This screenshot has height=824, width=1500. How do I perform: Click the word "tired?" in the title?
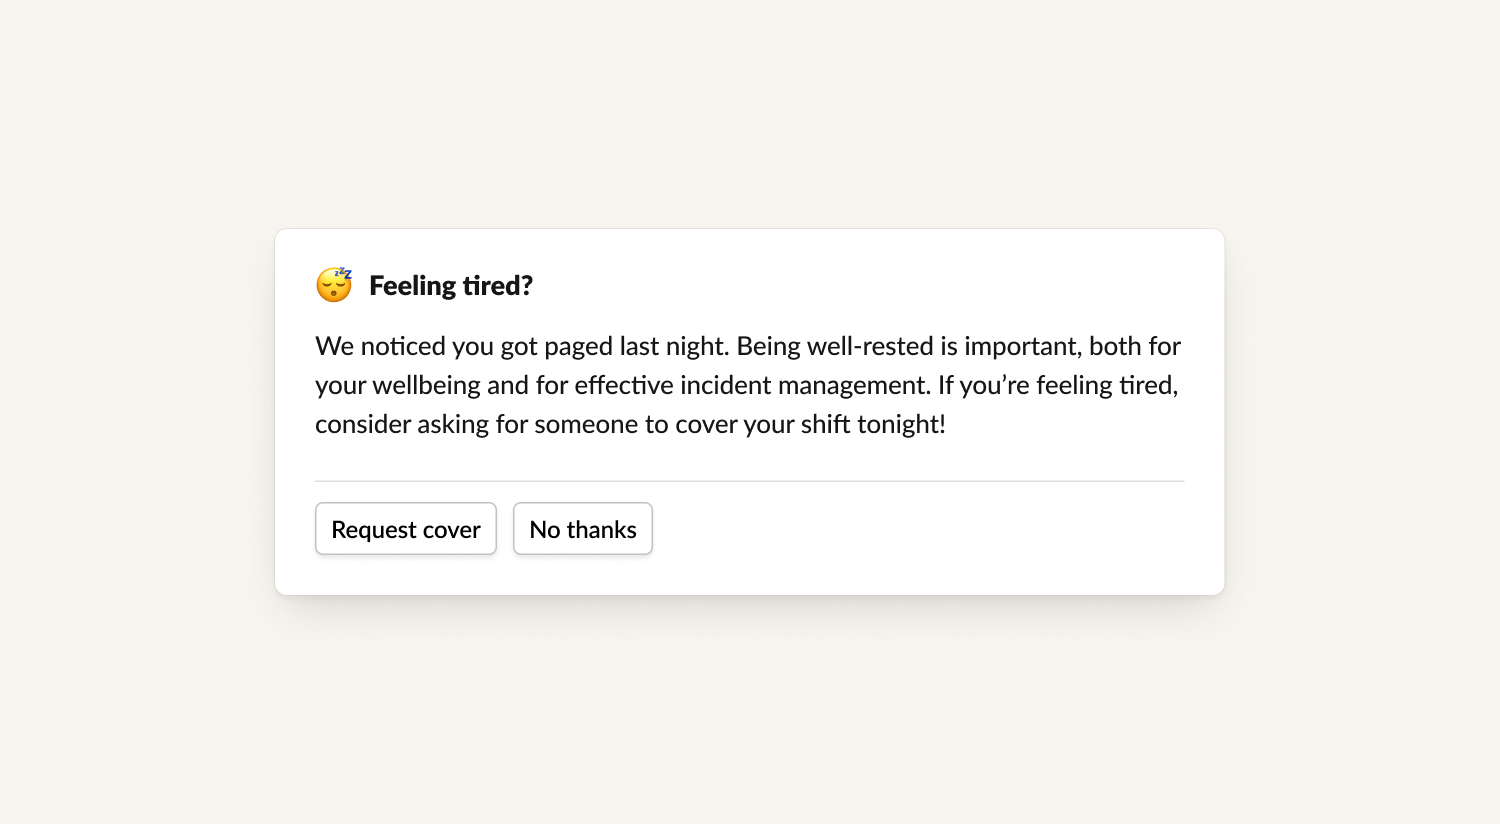click(x=497, y=286)
